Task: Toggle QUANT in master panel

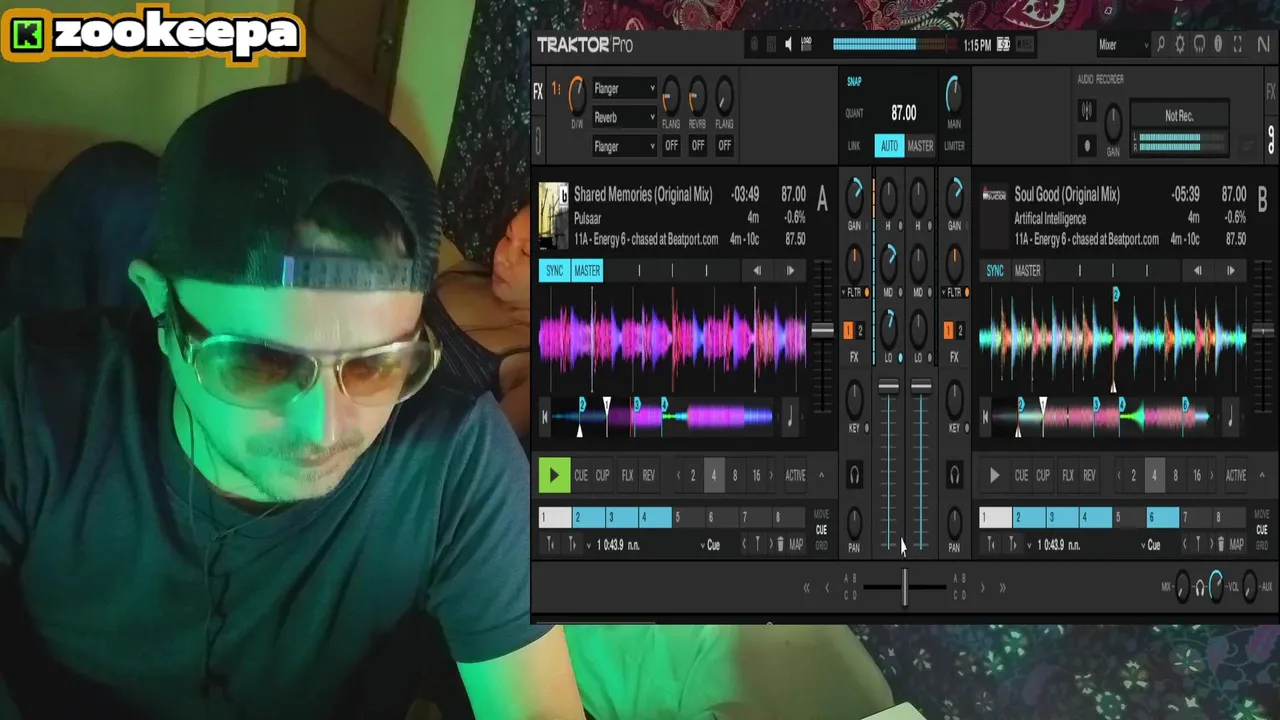Action: pos(854,113)
